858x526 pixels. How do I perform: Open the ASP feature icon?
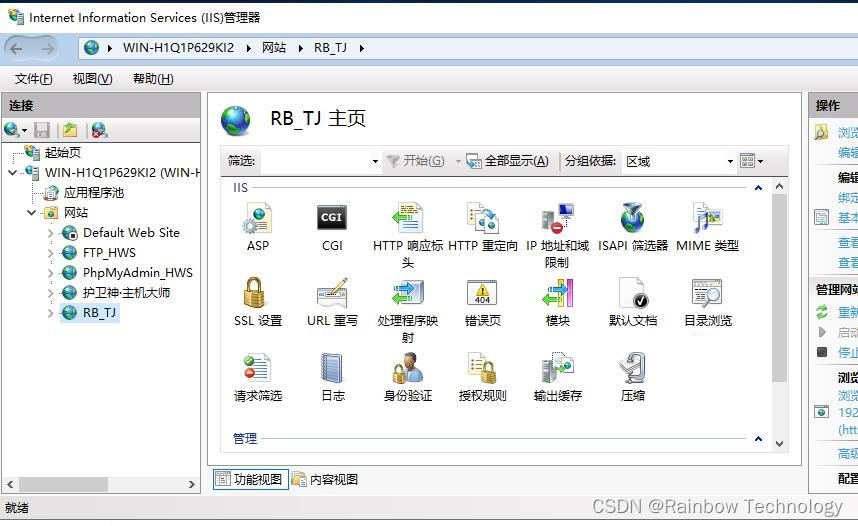258,227
